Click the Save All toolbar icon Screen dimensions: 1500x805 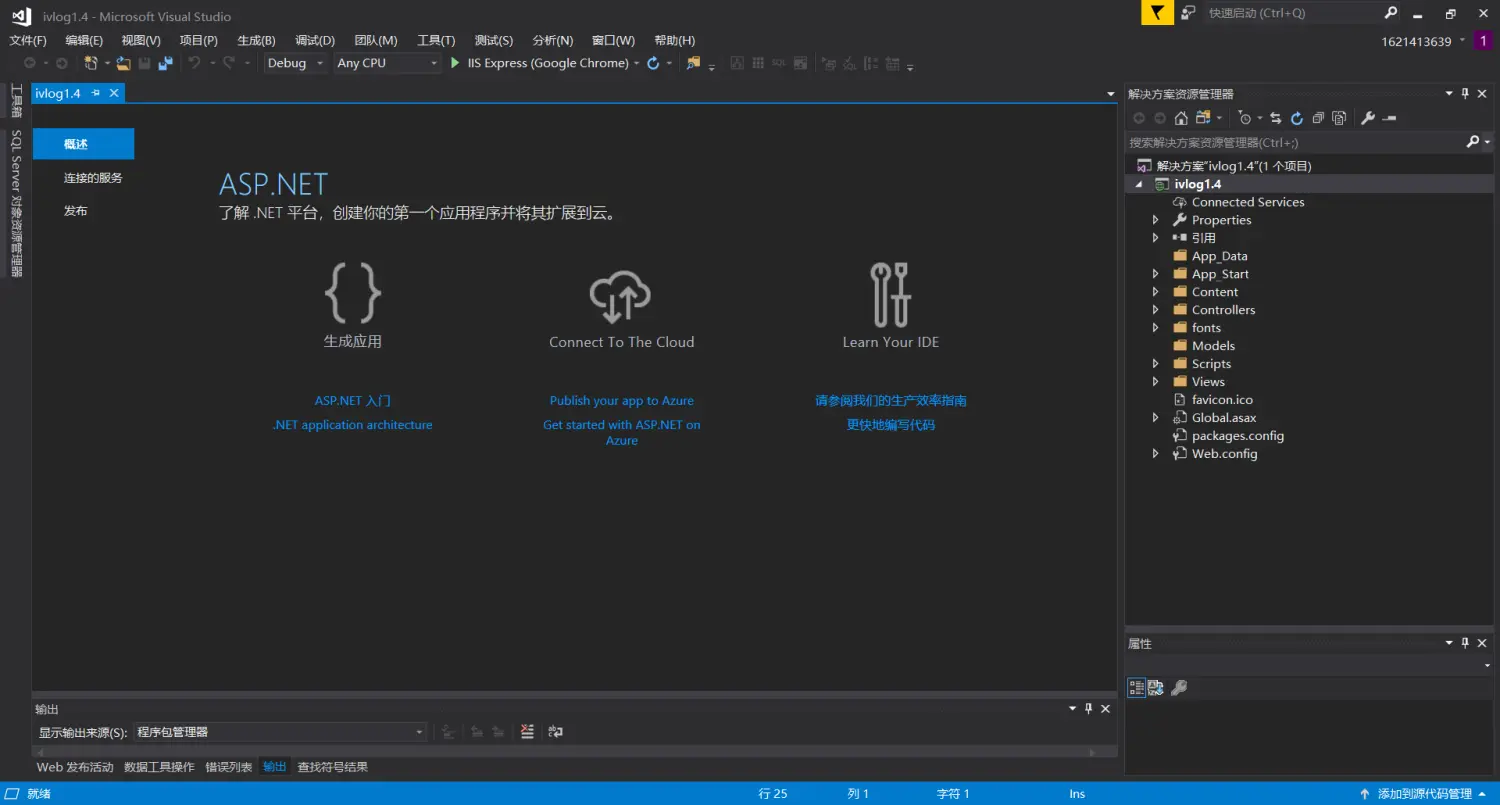click(166, 63)
